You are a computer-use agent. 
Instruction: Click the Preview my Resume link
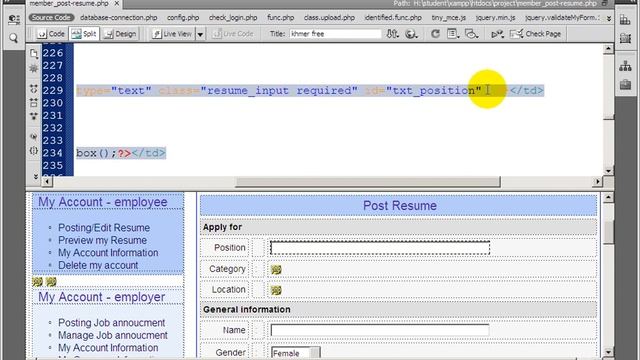click(102, 240)
